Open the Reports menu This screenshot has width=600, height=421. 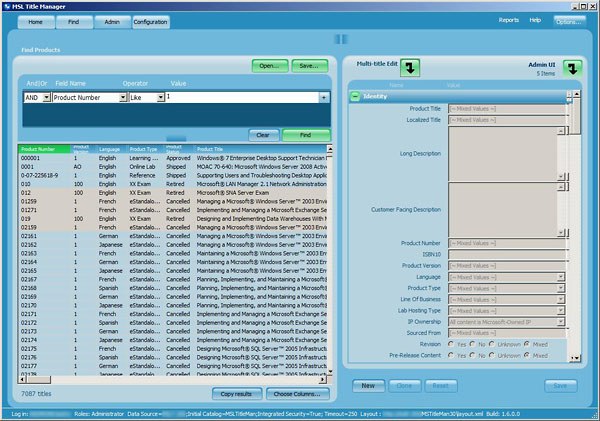[x=509, y=20]
